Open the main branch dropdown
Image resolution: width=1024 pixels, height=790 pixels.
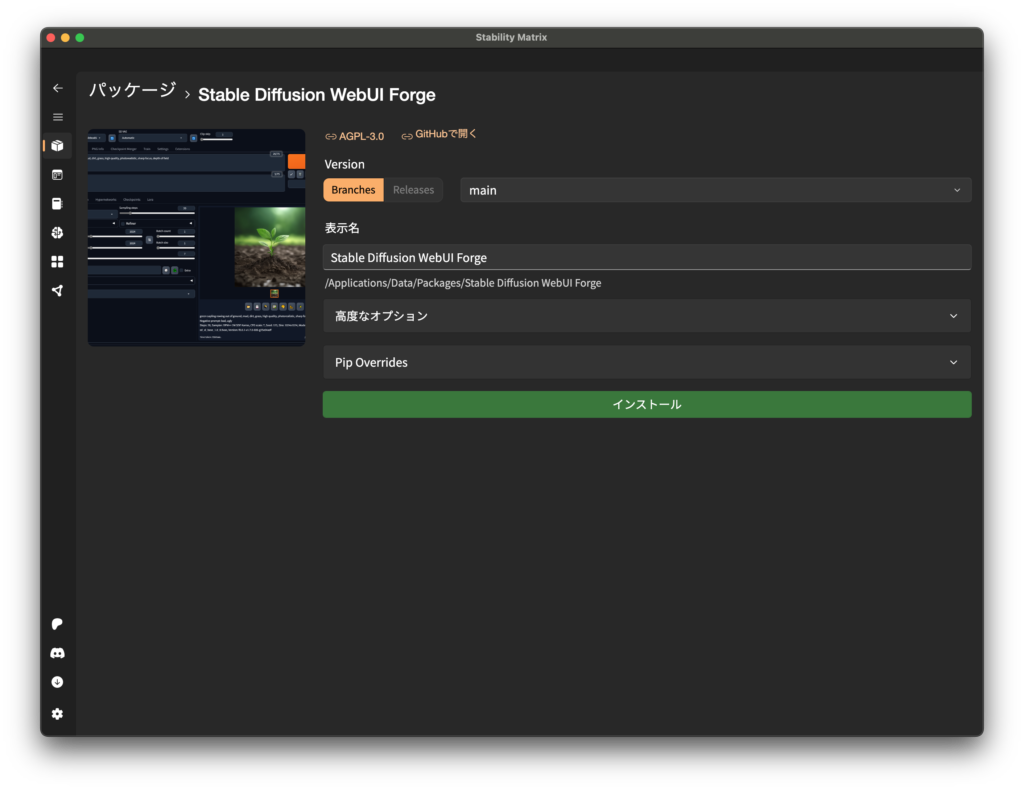click(715, 190)
